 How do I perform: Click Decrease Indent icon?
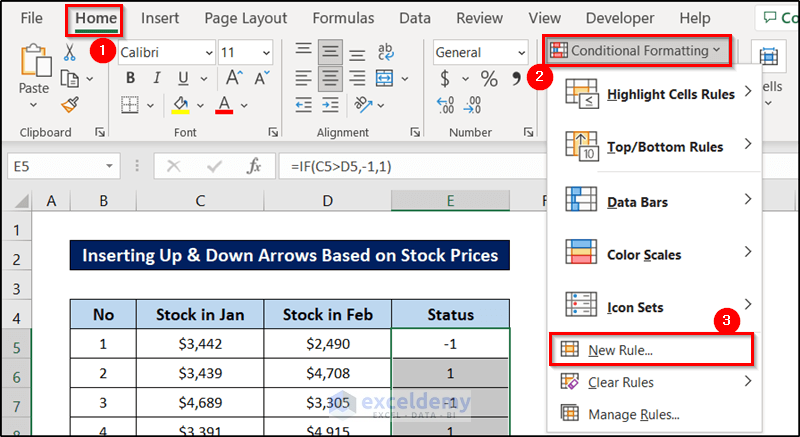coord(304,105)
